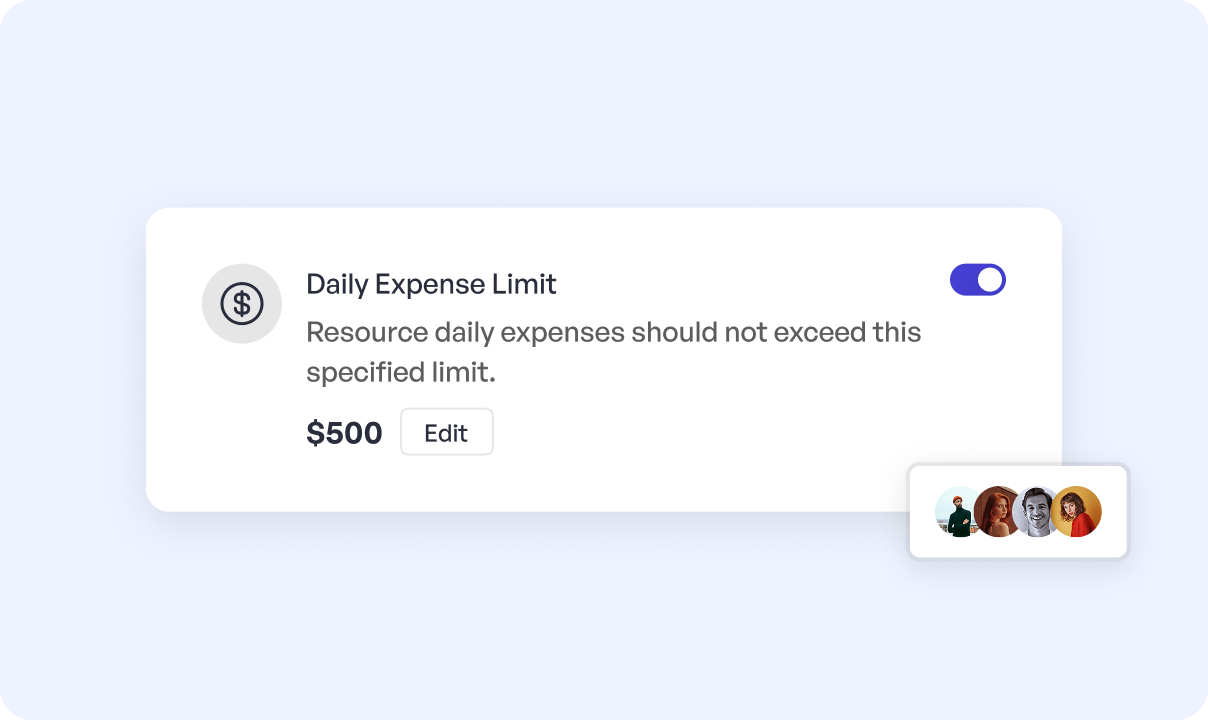Click the expense limit description text
1208x720 pixels.
613,351
